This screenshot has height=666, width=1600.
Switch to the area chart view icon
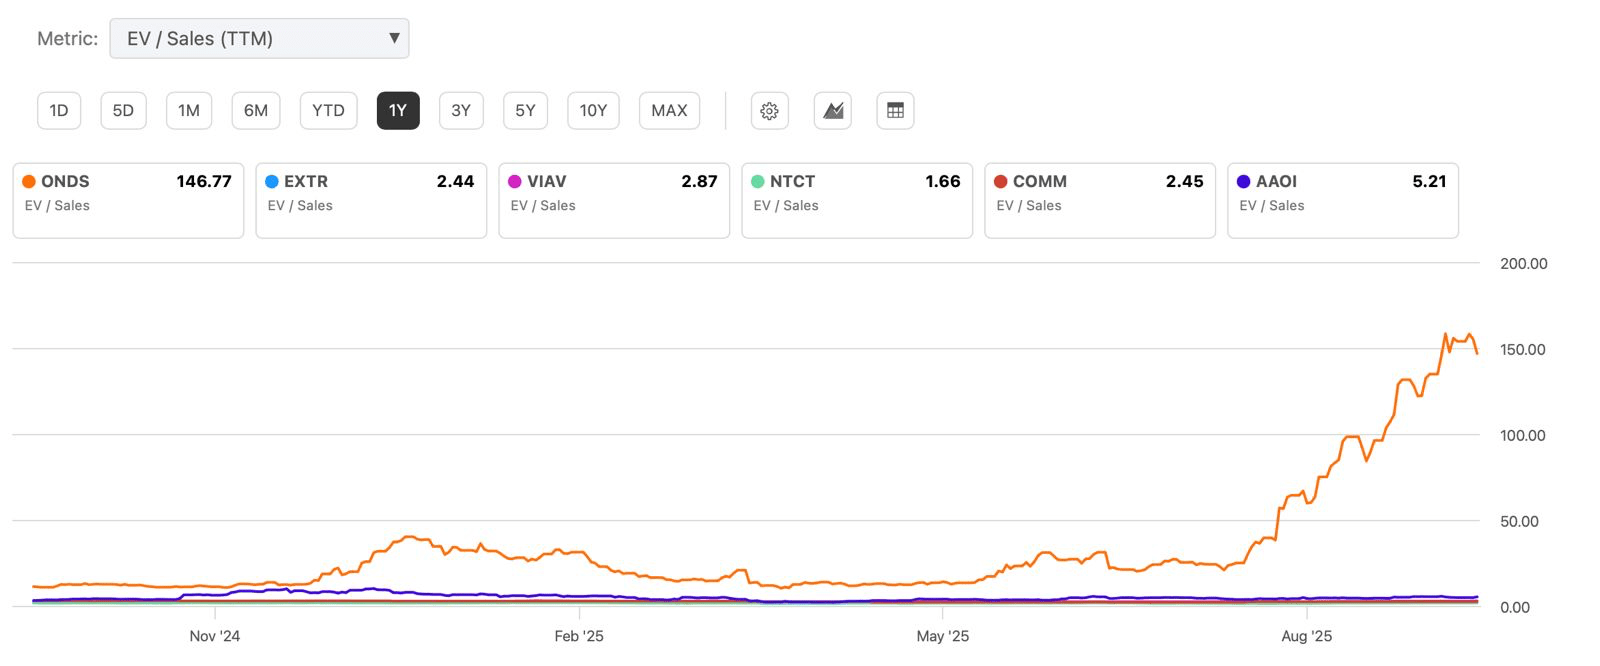833,111
